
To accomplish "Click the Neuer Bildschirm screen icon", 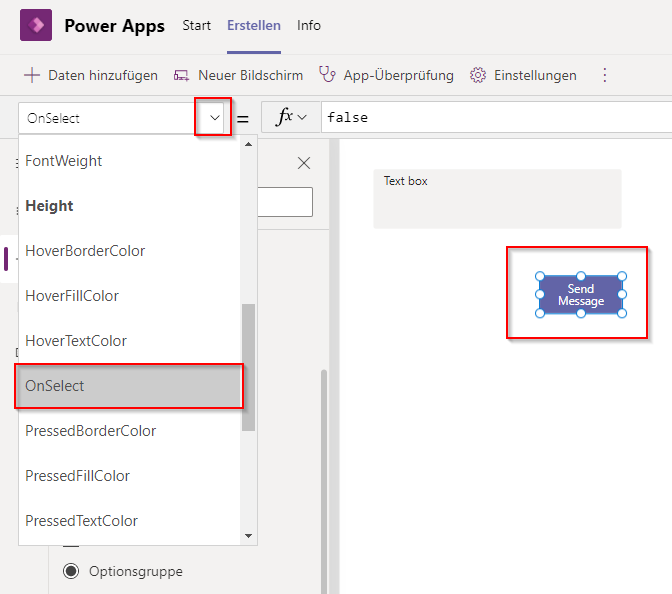I will 181,76.
